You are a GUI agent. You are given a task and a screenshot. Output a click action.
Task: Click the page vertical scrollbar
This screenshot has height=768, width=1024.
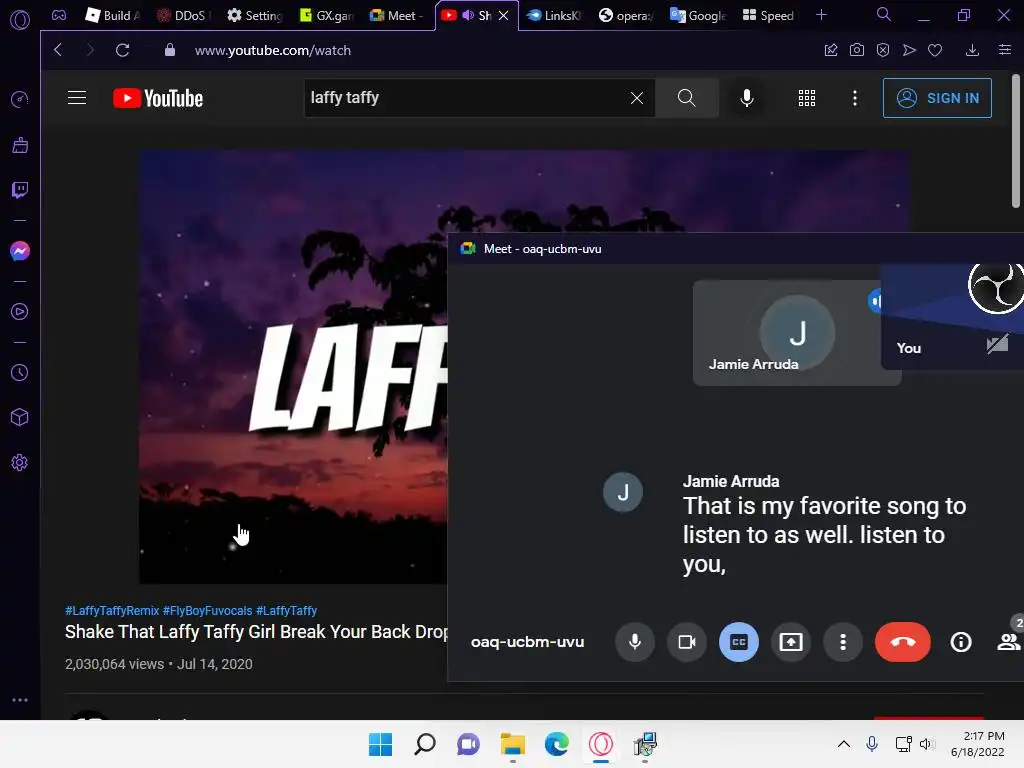point(1016,140)
